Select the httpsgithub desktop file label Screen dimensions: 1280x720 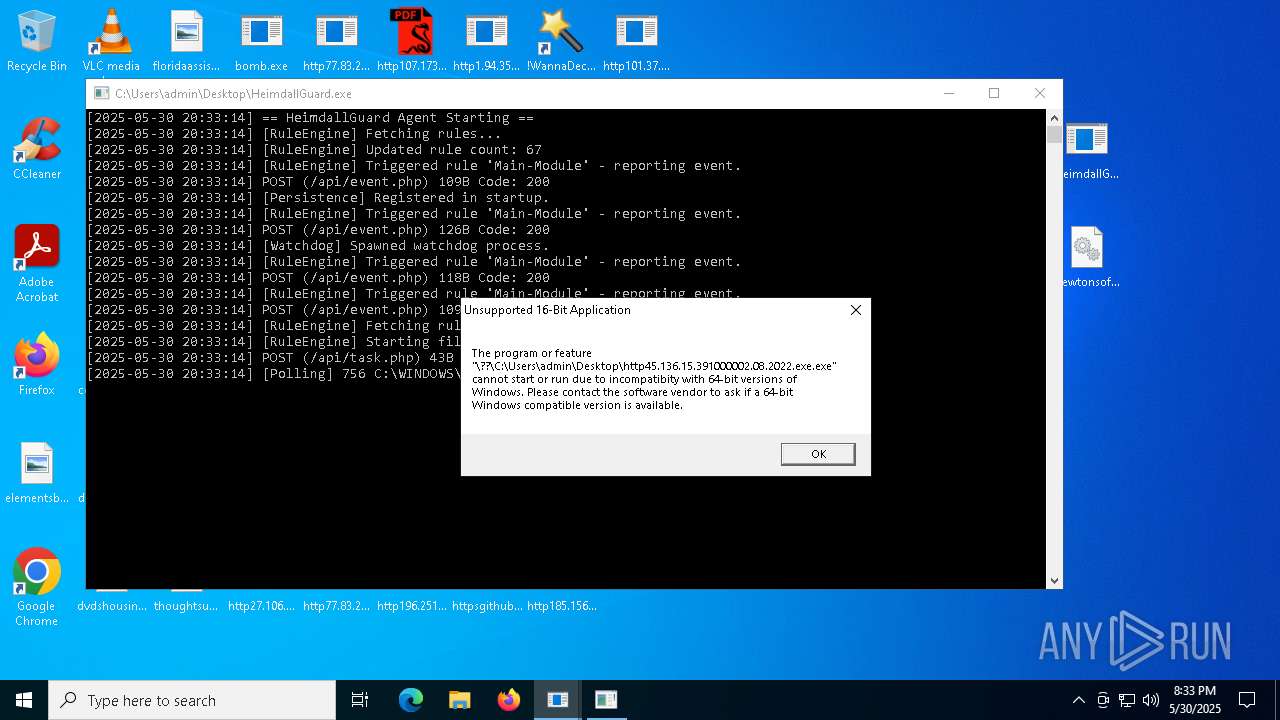click(486, 606)
